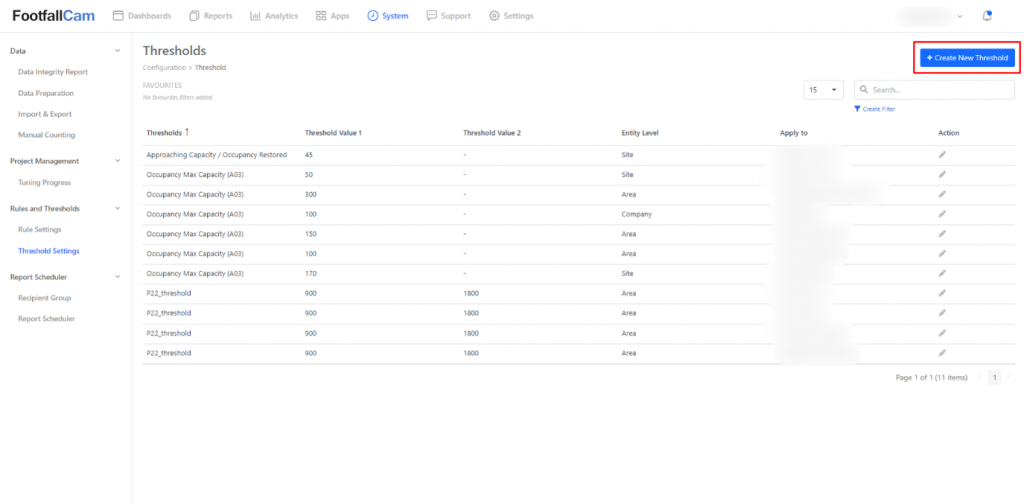The image size is (1024, 504).
Task: Edit the Company-level Occupancy Max Capacity threshold
Action: click(941, 214)
